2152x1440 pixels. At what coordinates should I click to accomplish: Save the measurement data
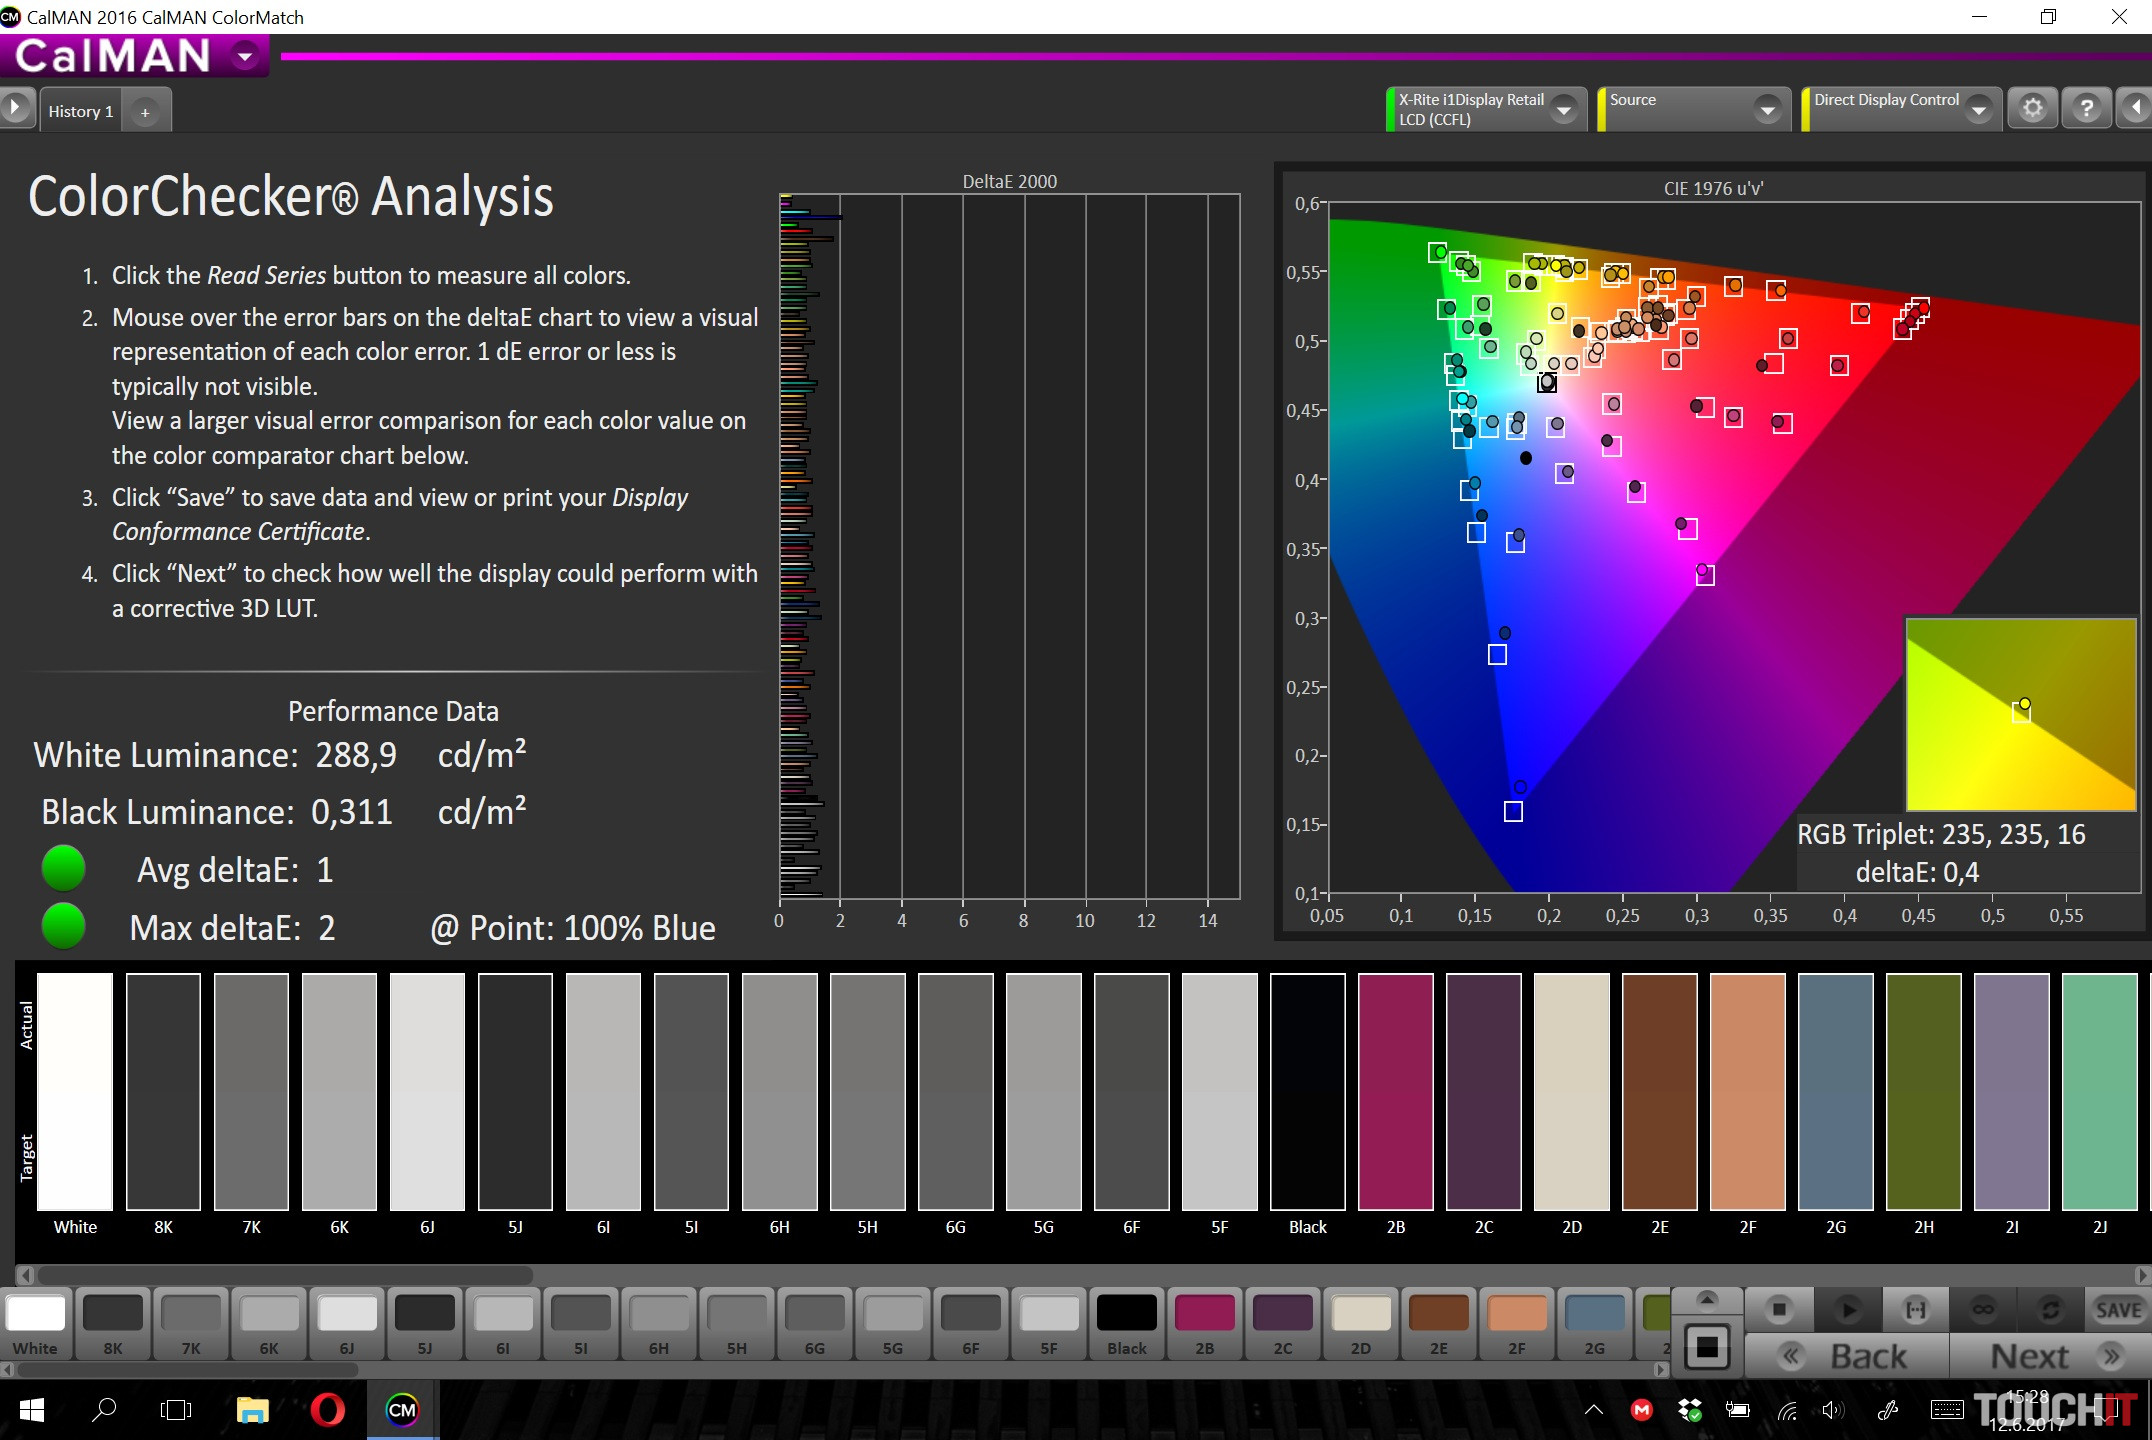2117,1309
